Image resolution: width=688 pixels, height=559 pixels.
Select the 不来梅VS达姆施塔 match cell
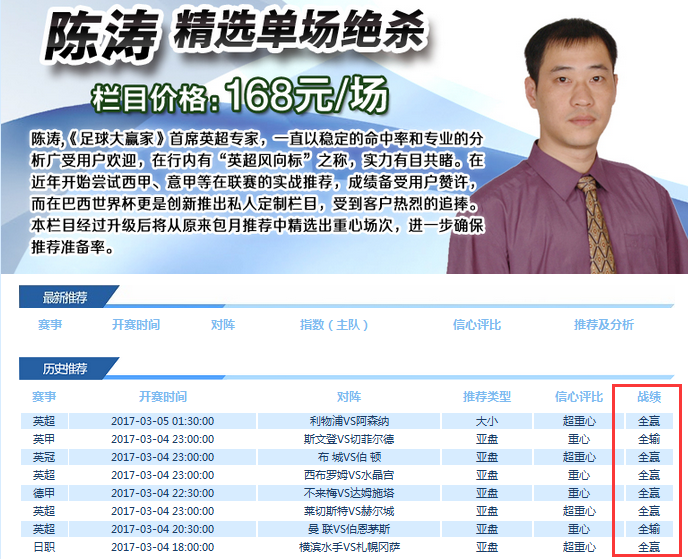click(349, 493)
